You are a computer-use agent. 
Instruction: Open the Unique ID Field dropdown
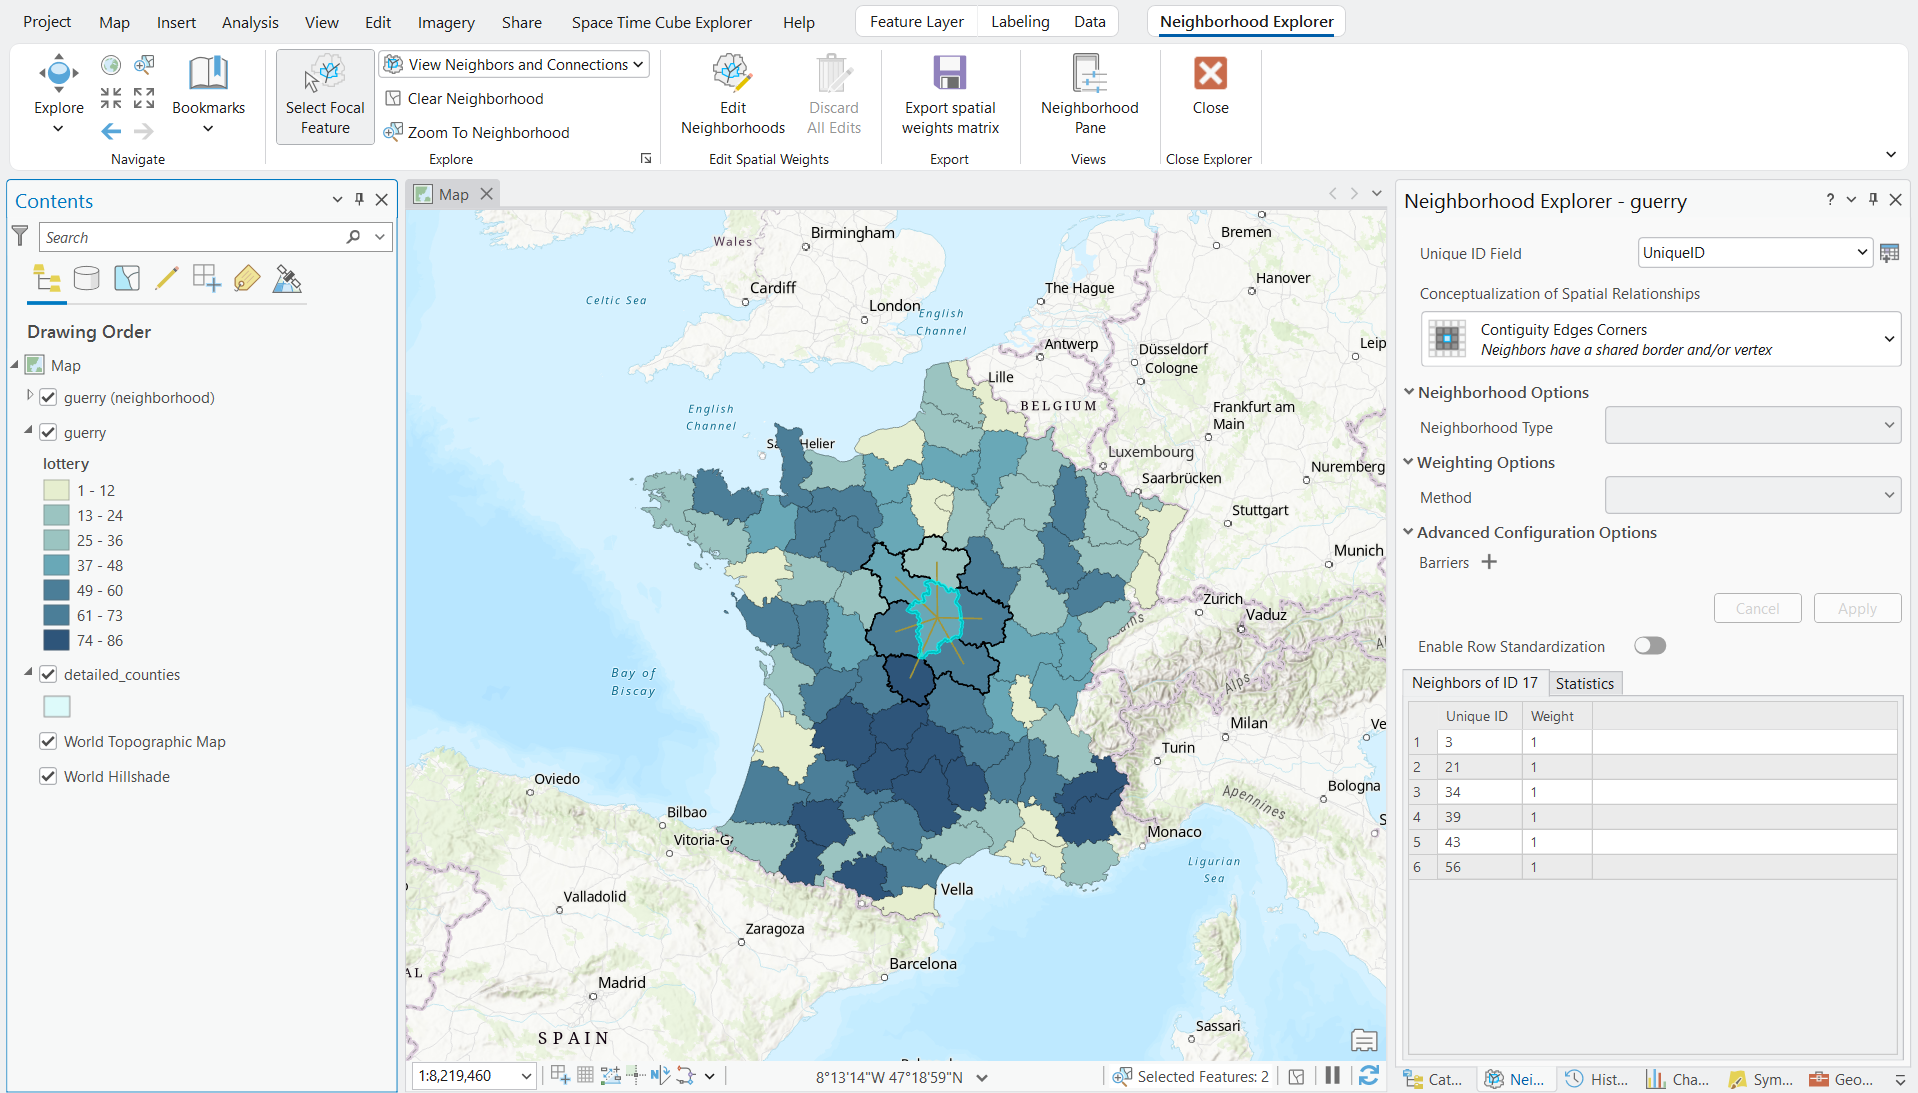click(1754, 253)
